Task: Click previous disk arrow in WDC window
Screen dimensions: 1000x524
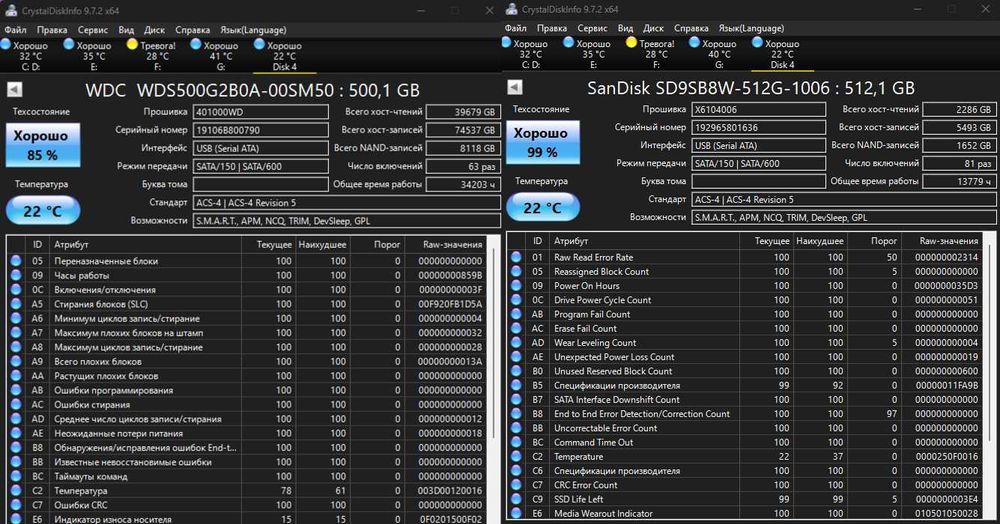Action: point(15,90)
